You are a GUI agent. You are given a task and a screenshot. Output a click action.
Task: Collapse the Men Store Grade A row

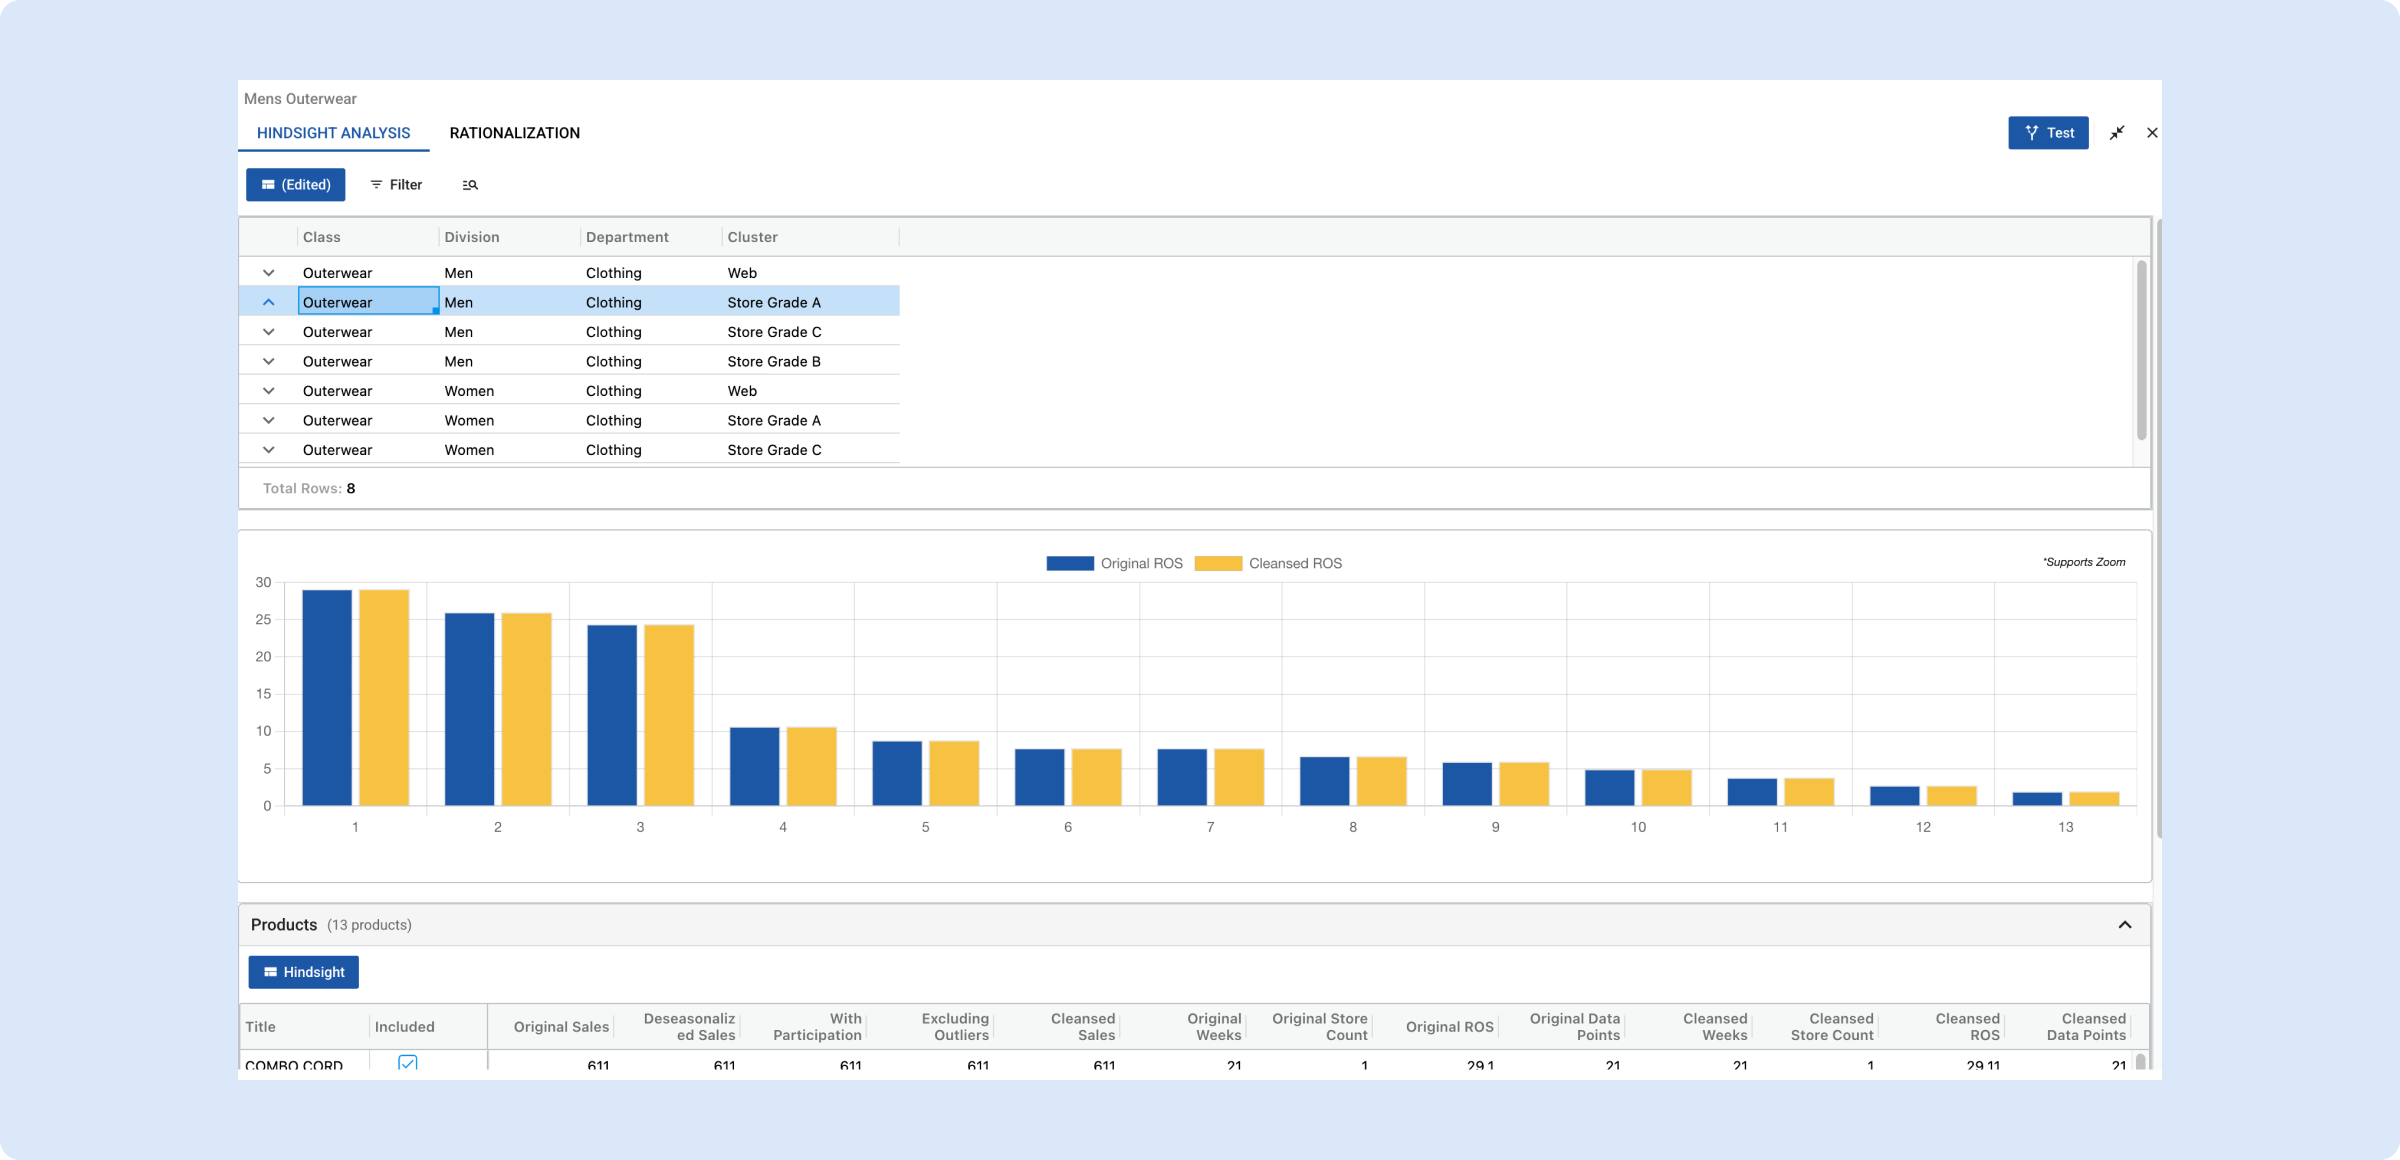[268, 302]
